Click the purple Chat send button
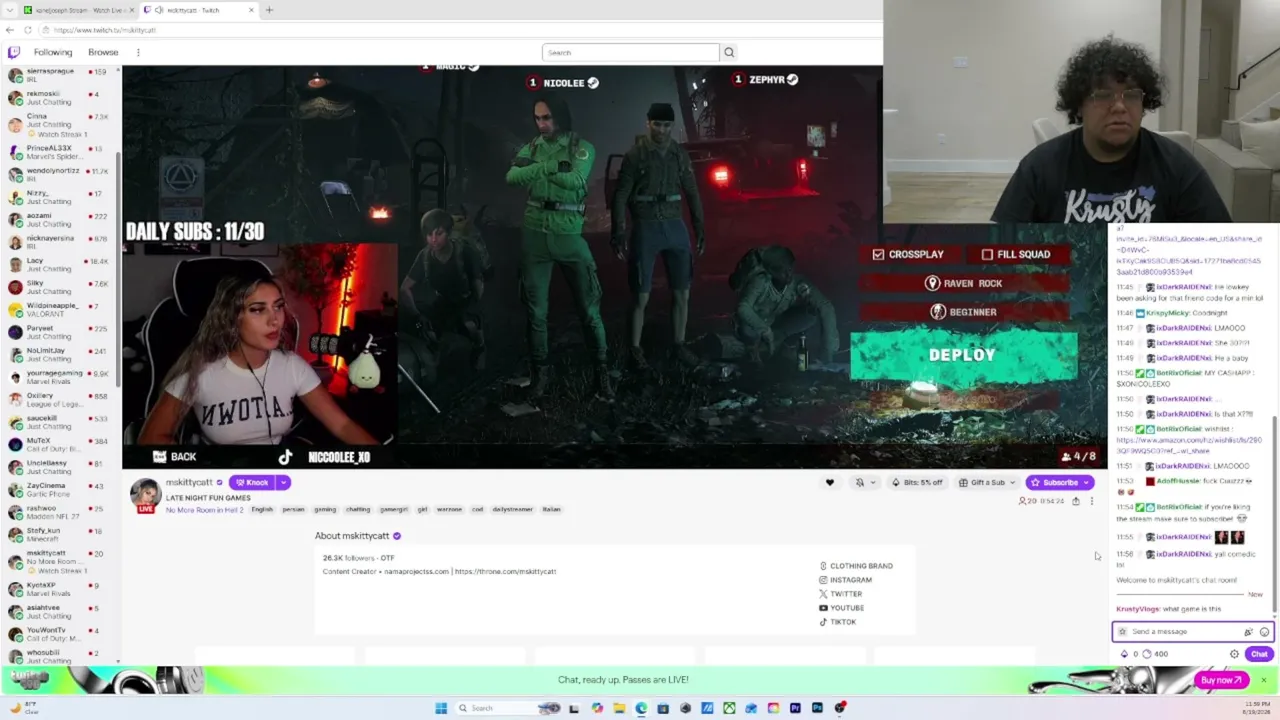The image size is (1280, 720). pyautogui.click(x=1259, y=654)
